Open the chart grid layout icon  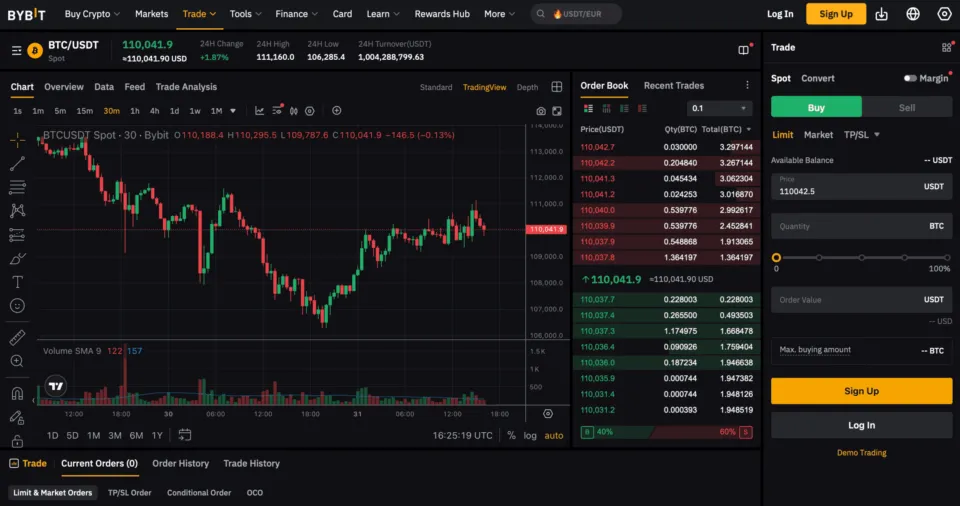pos(557,87)
